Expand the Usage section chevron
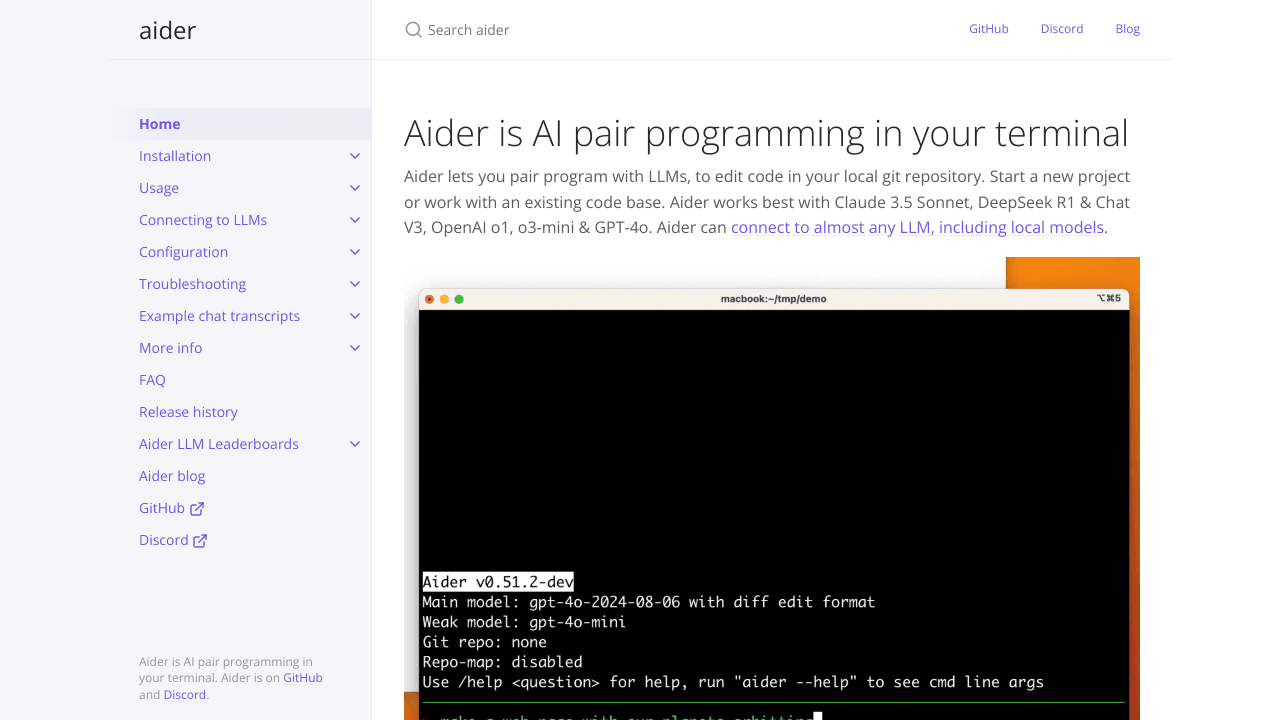 [355, 188]
